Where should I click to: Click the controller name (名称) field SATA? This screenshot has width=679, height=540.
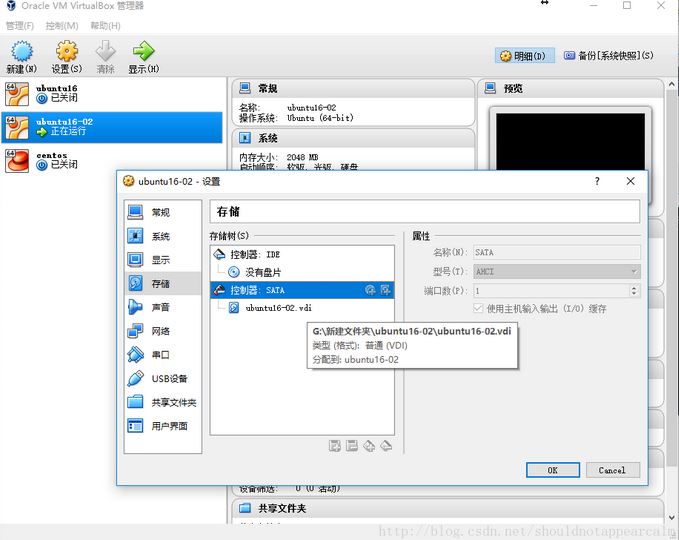(556, 252)
